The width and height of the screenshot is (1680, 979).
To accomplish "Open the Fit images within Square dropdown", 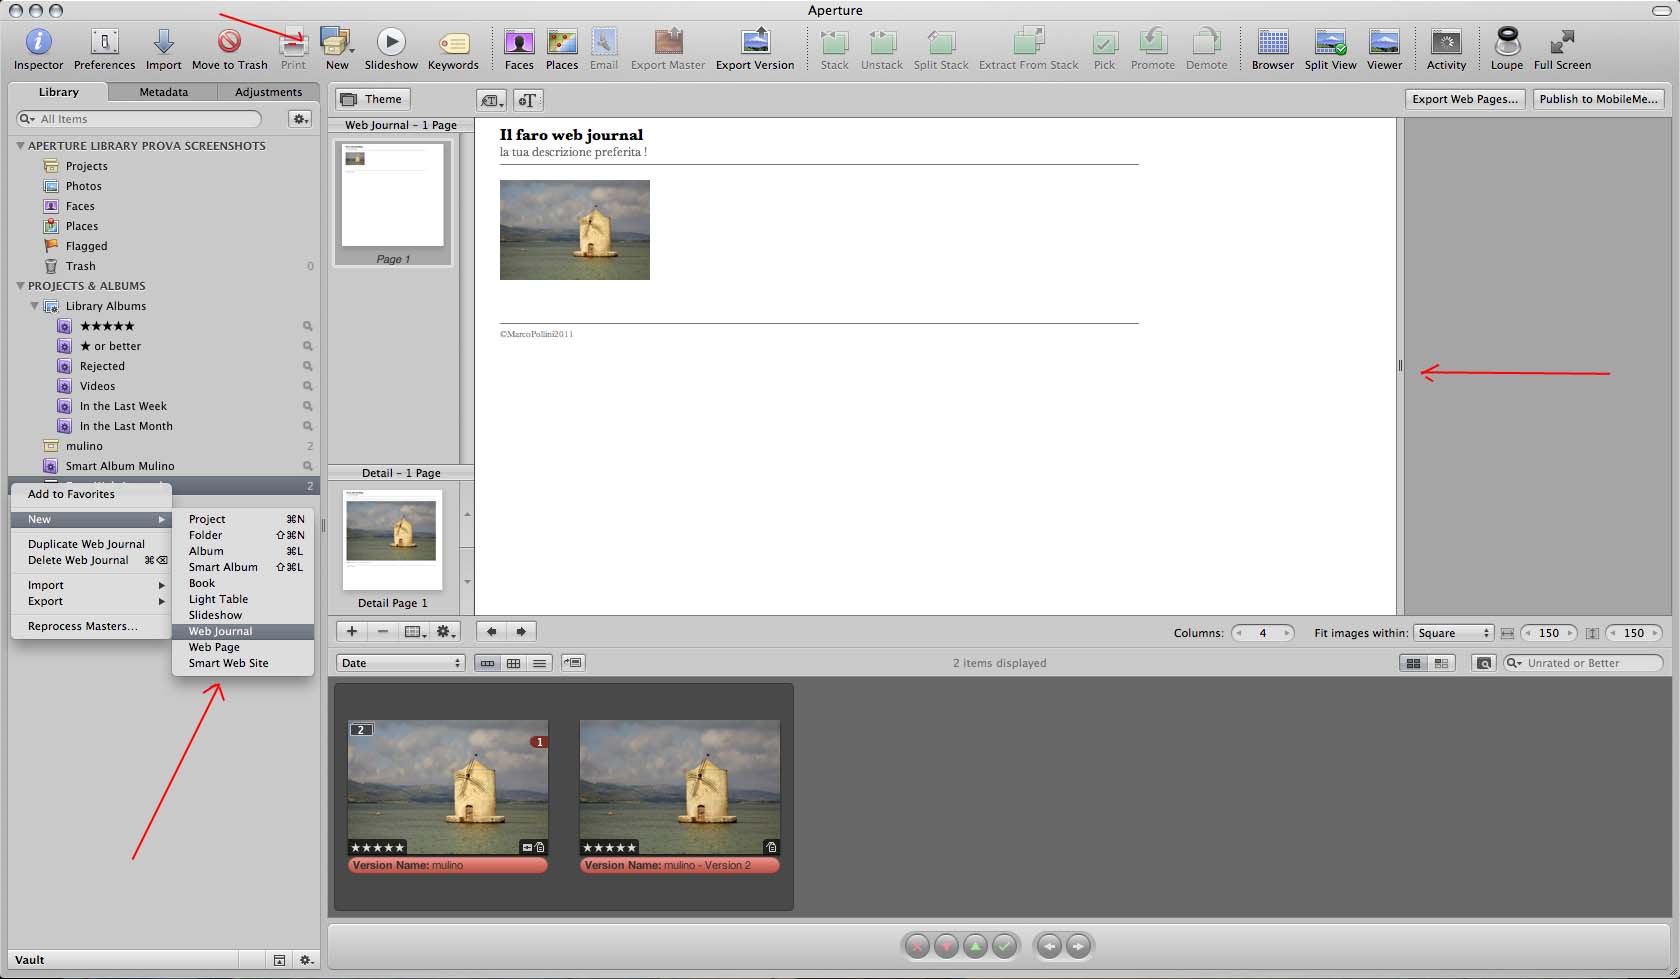I will click(x=1453, y=633).
